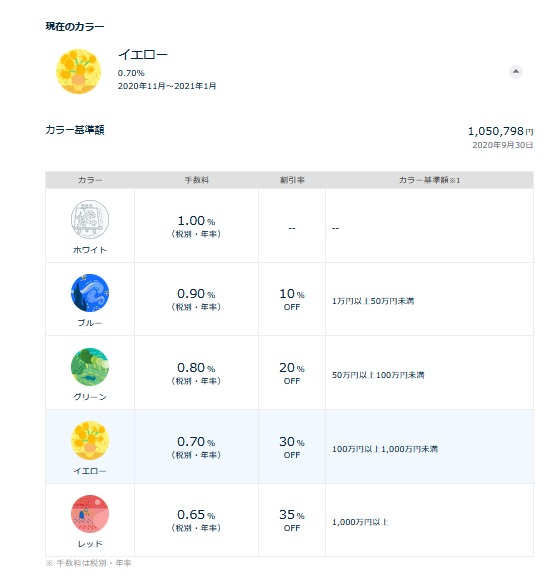Viewport: 554px width, 576px height.
Task: Click the 35% OFF discount cell
Action: 292,520
